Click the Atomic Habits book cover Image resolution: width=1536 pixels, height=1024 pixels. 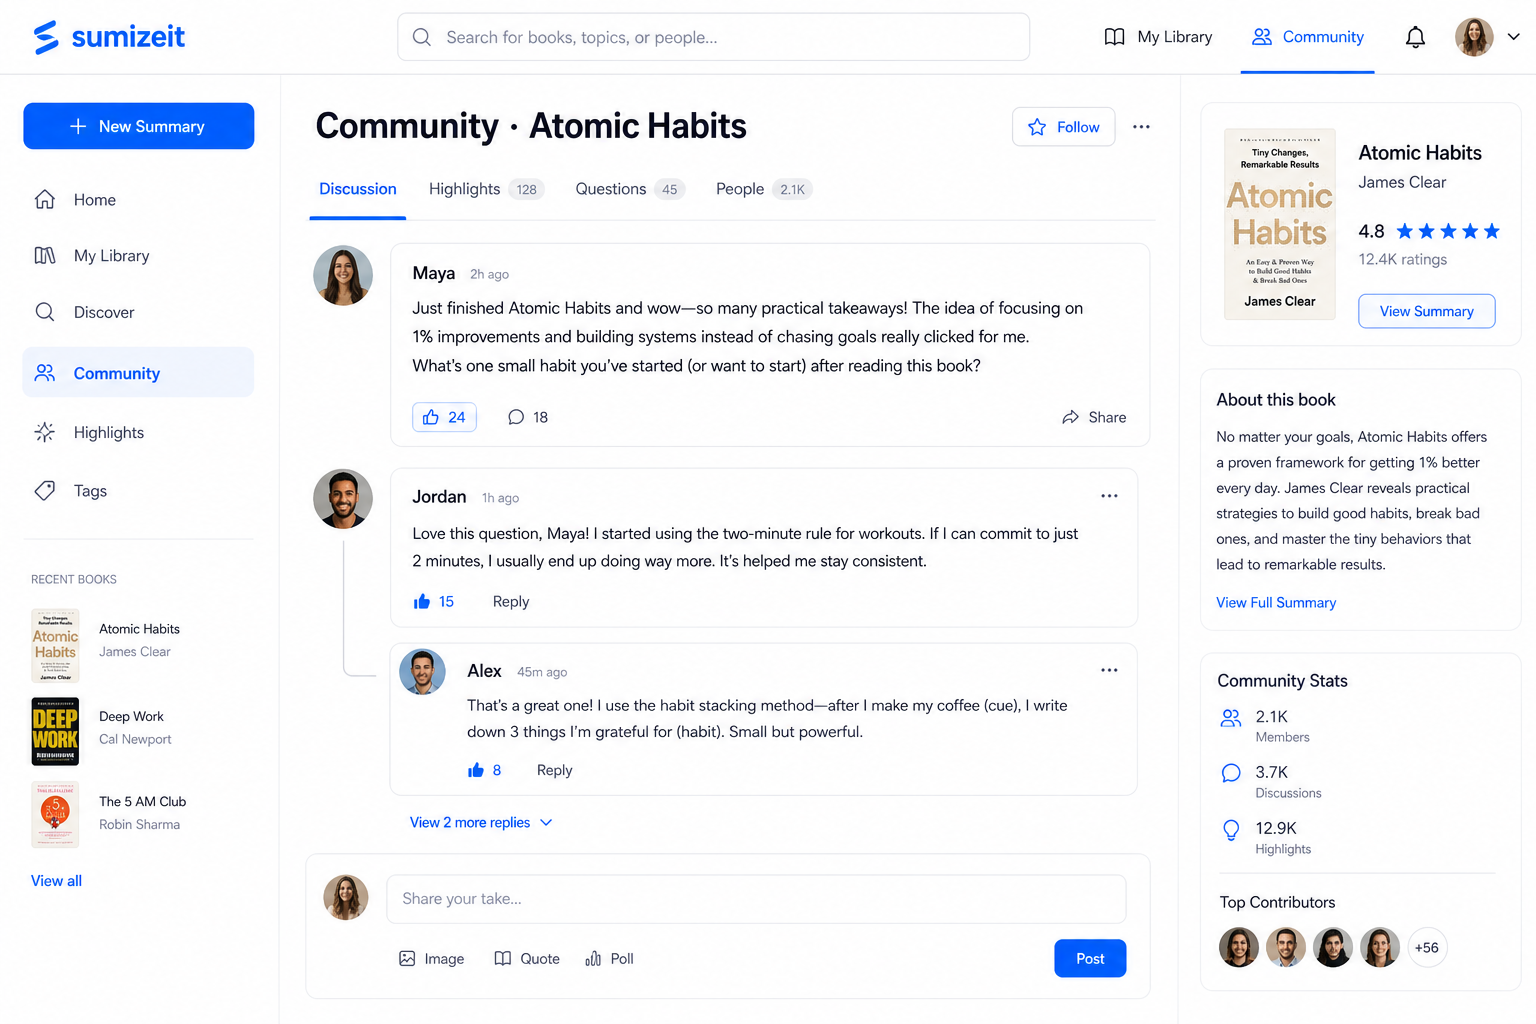tap(1280, 224)
